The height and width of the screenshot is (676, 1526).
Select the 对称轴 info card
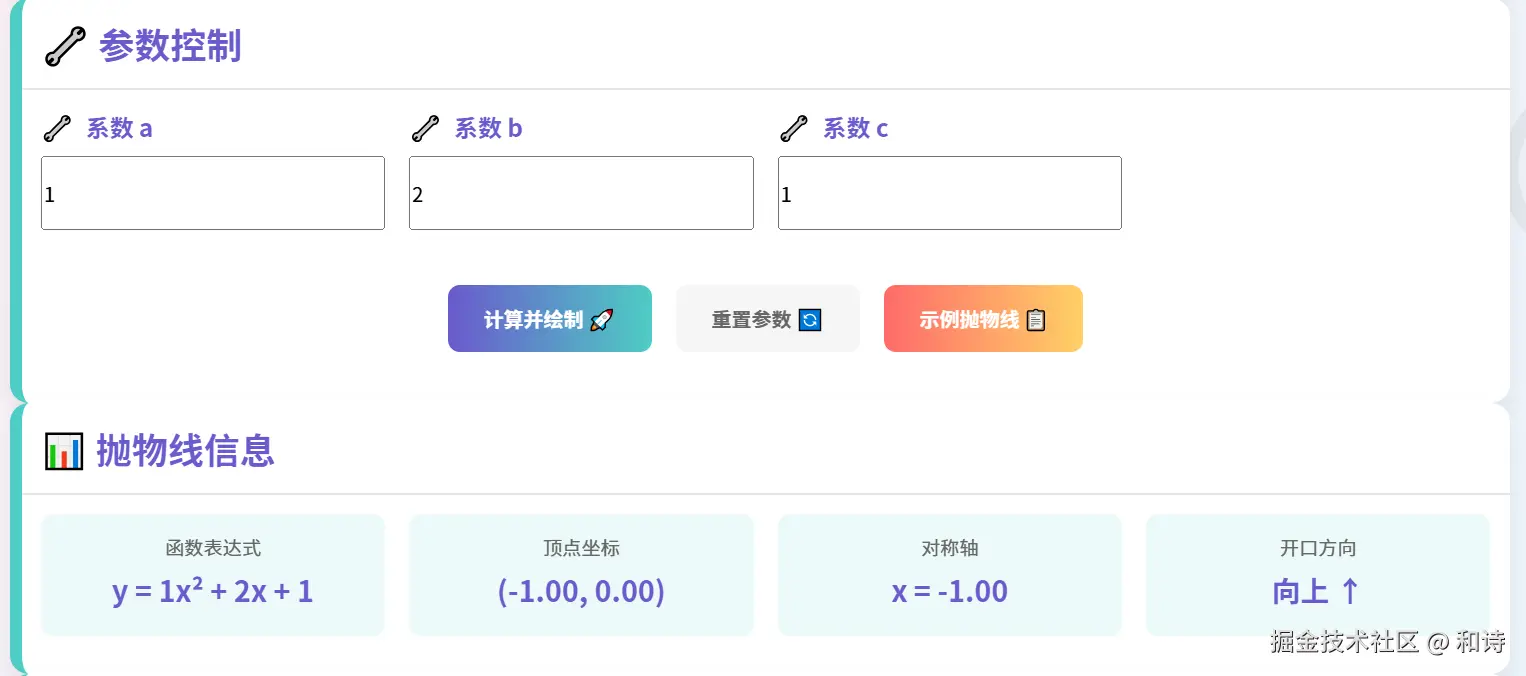click(949, 575)
